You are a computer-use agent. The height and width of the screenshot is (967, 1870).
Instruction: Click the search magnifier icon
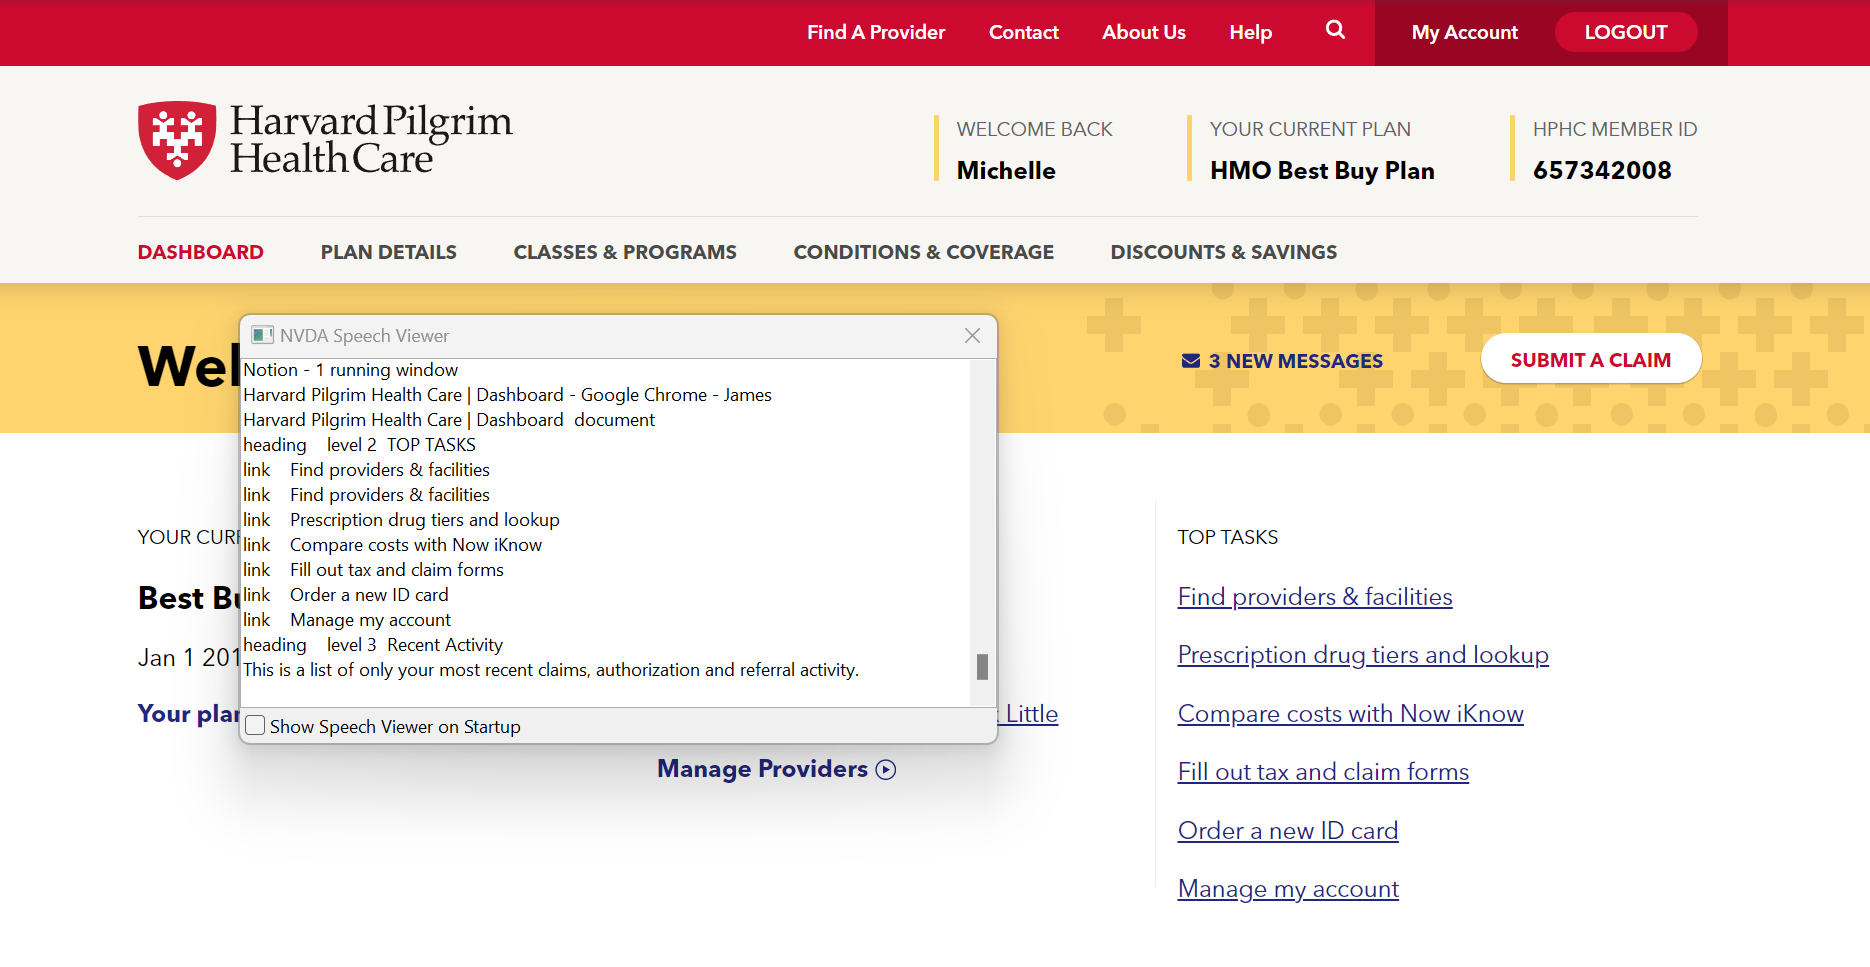pos(1335,30)
